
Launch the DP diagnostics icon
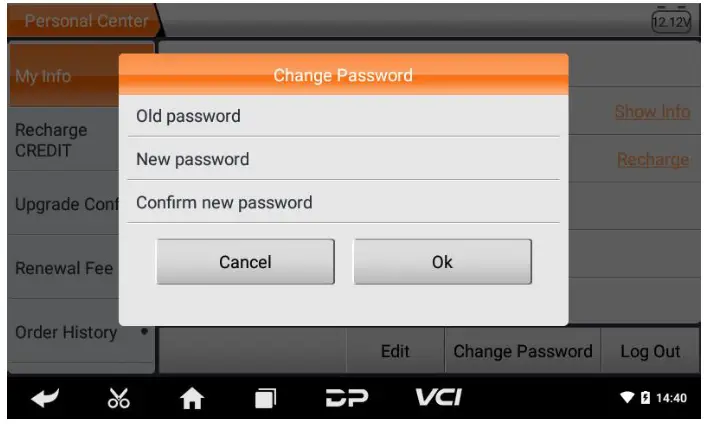click(x=347, y=398)
